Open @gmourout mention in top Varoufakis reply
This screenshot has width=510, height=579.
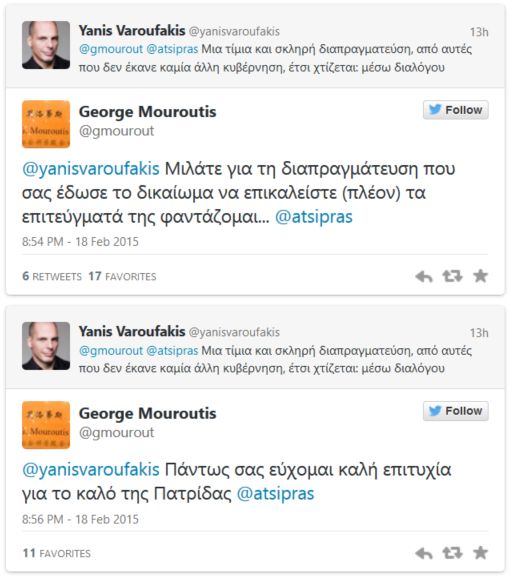tap(111, 49)
